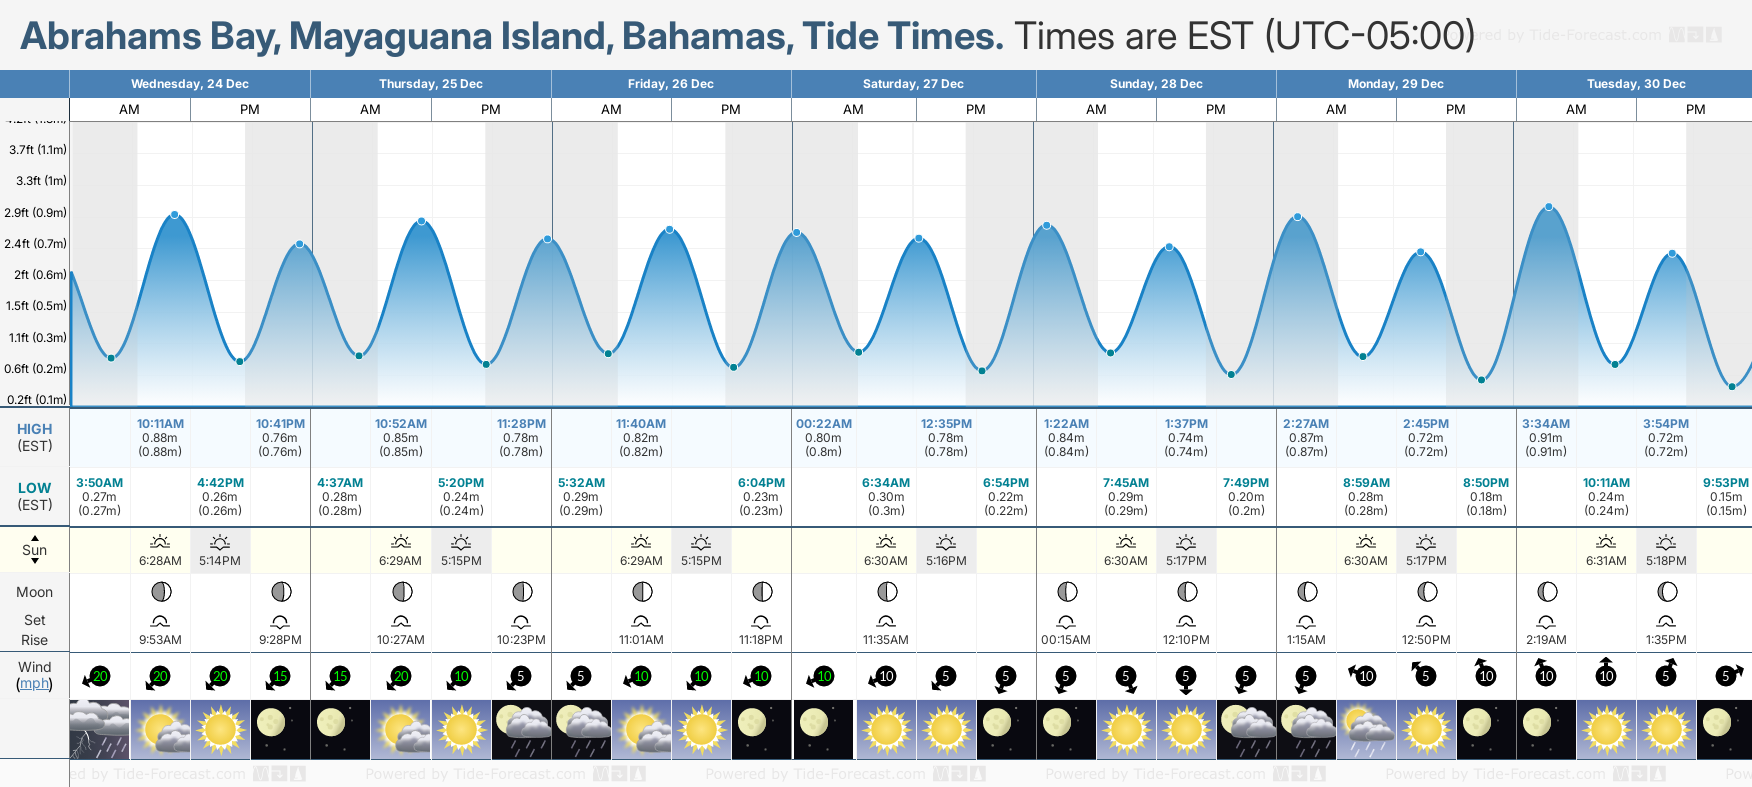Select the Tuesday, 30 Dec day header
The image size is (1752, 787).
pyautogui.click(x=1636, y=84)
